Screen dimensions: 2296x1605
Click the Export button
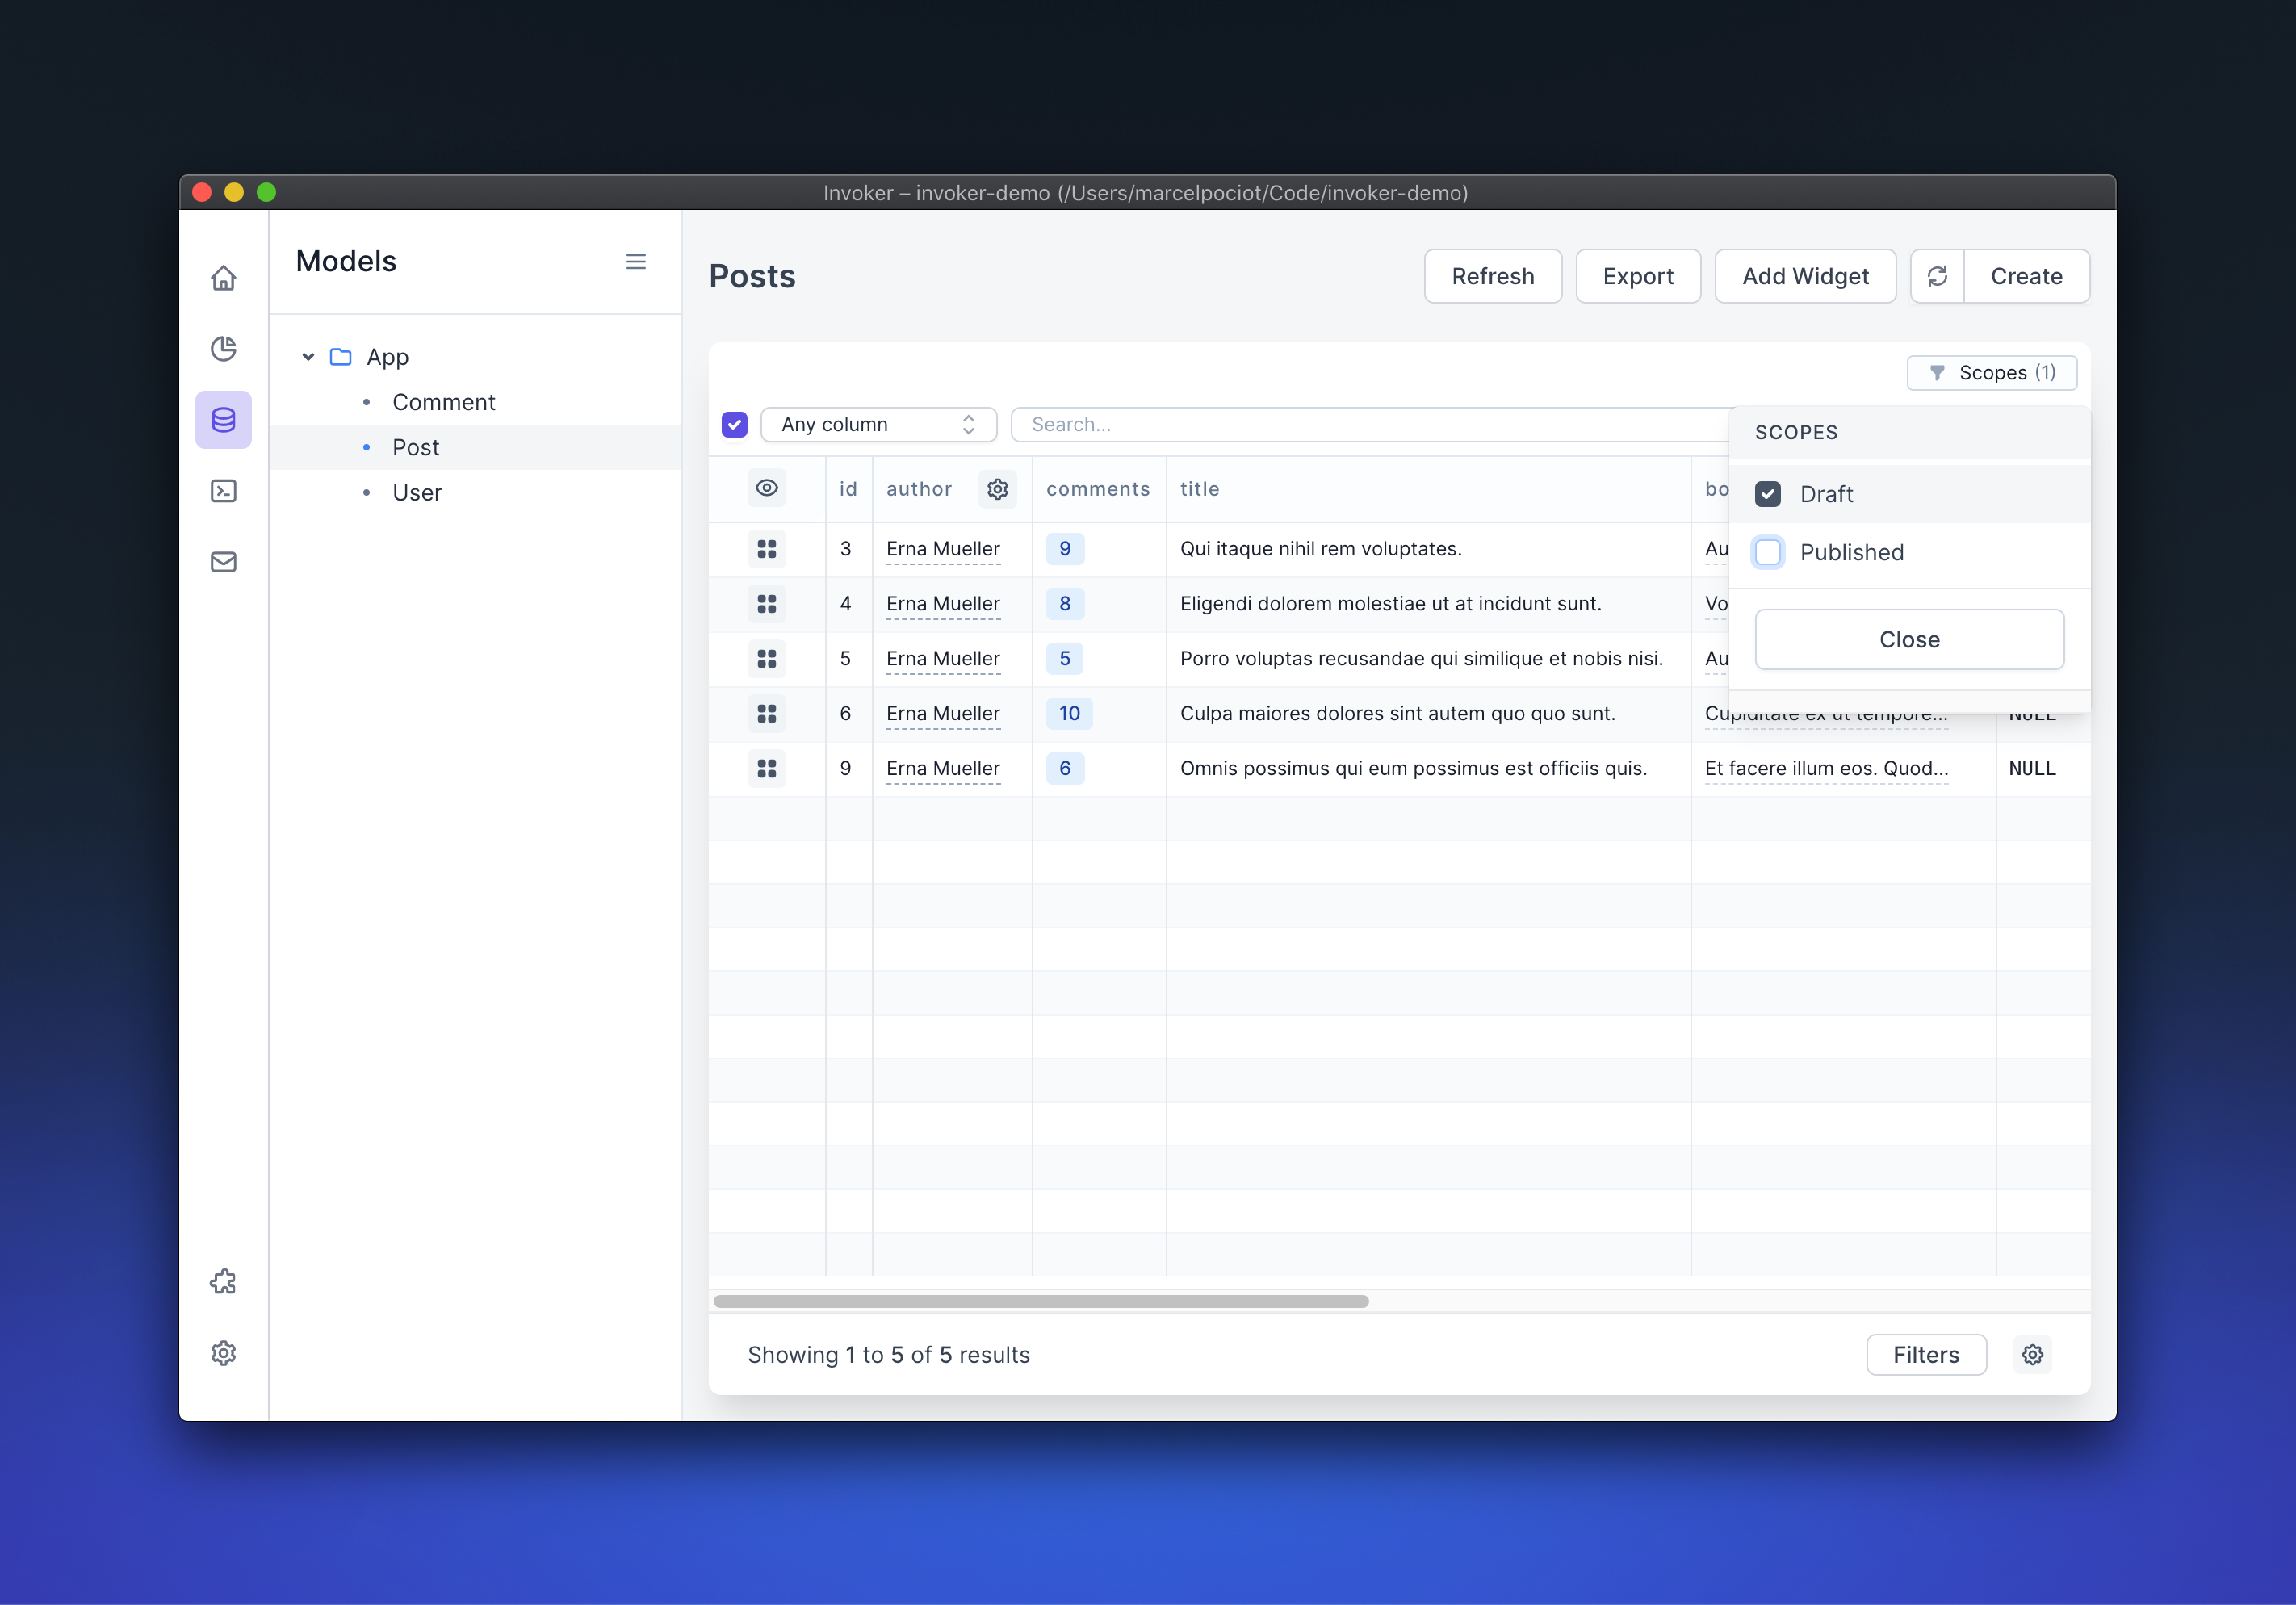[x=1638, y=276]
